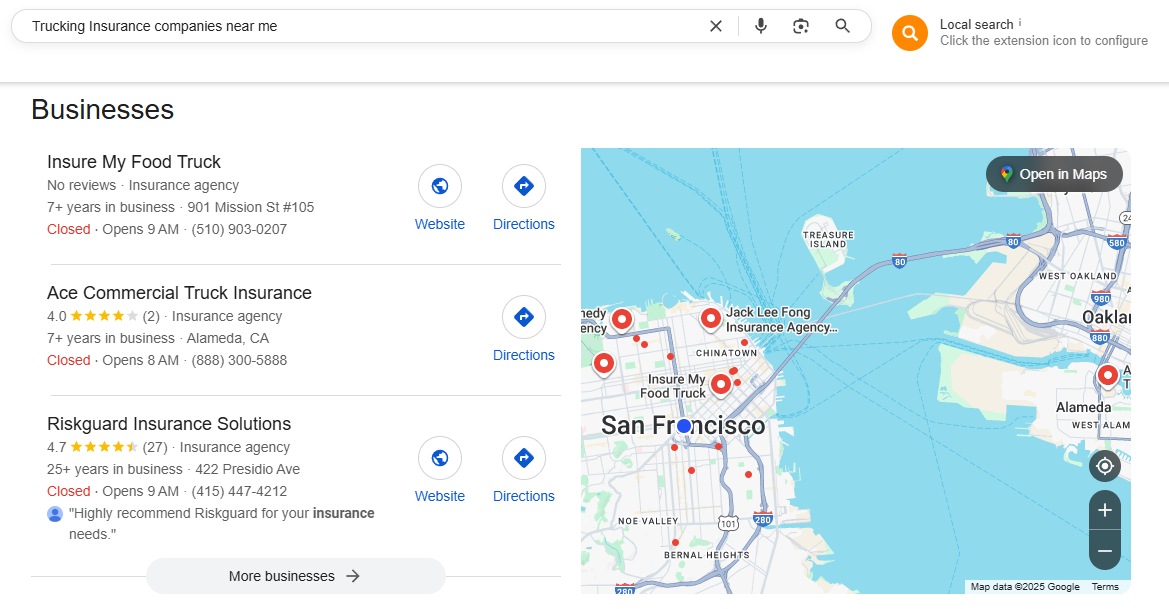Zoom in on the map
1169x609 pixels.
[1105, 510]
